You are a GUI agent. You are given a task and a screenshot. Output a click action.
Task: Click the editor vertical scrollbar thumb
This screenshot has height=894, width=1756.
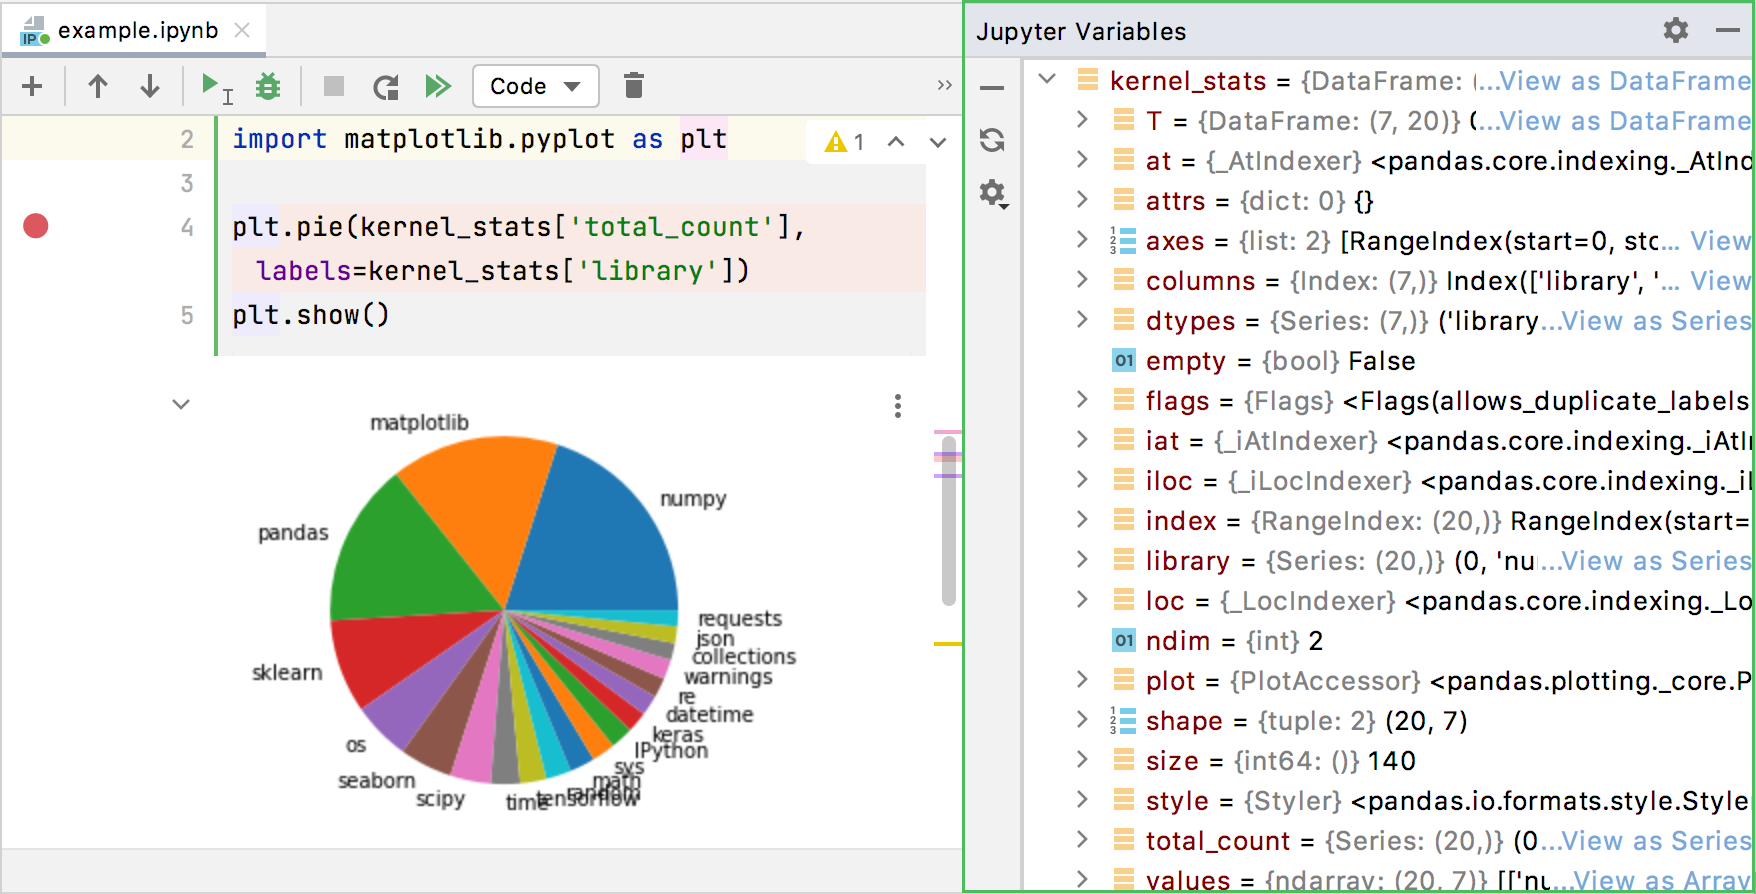point(948,520)
